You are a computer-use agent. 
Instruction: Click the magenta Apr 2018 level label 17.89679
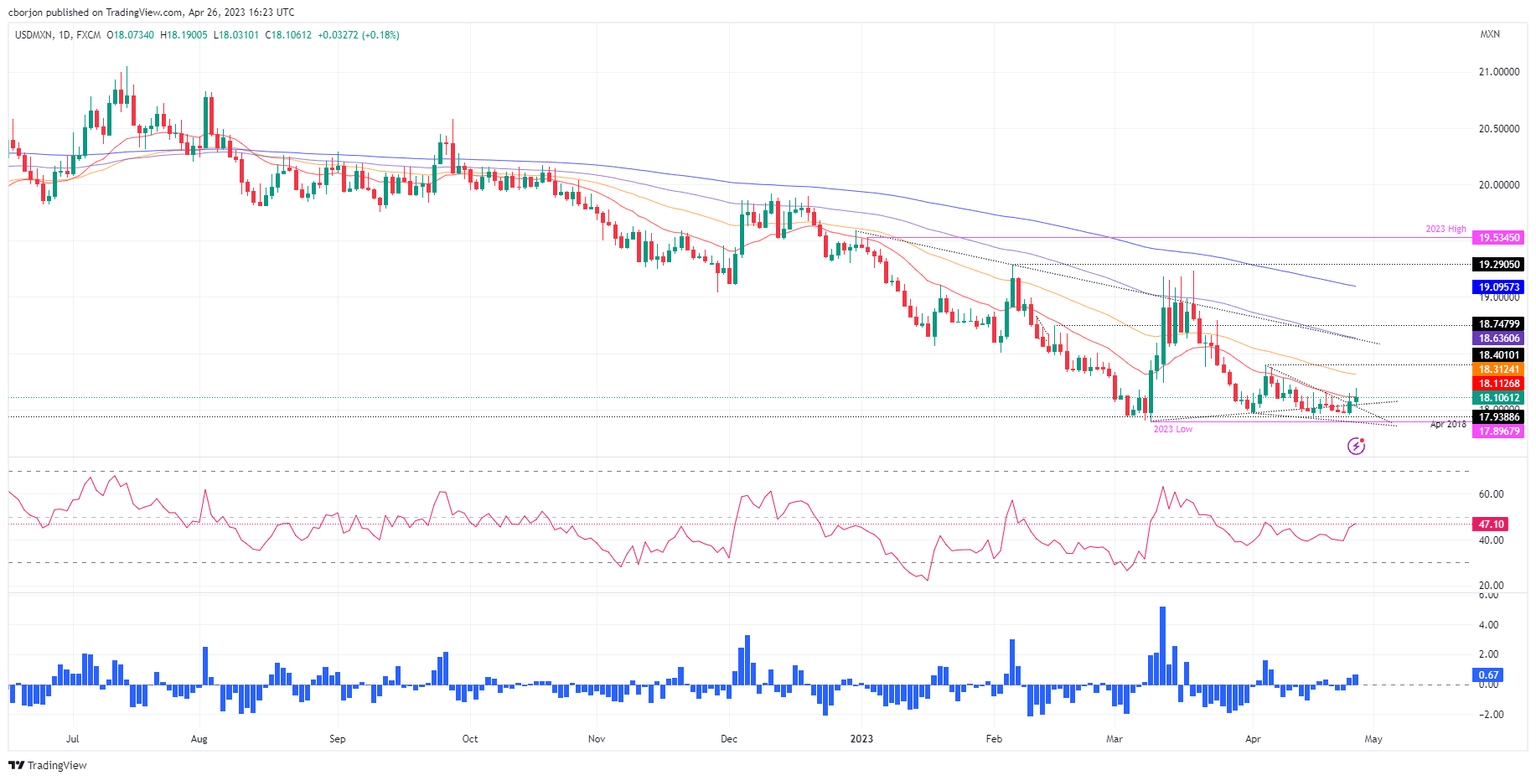point(1497,431)
